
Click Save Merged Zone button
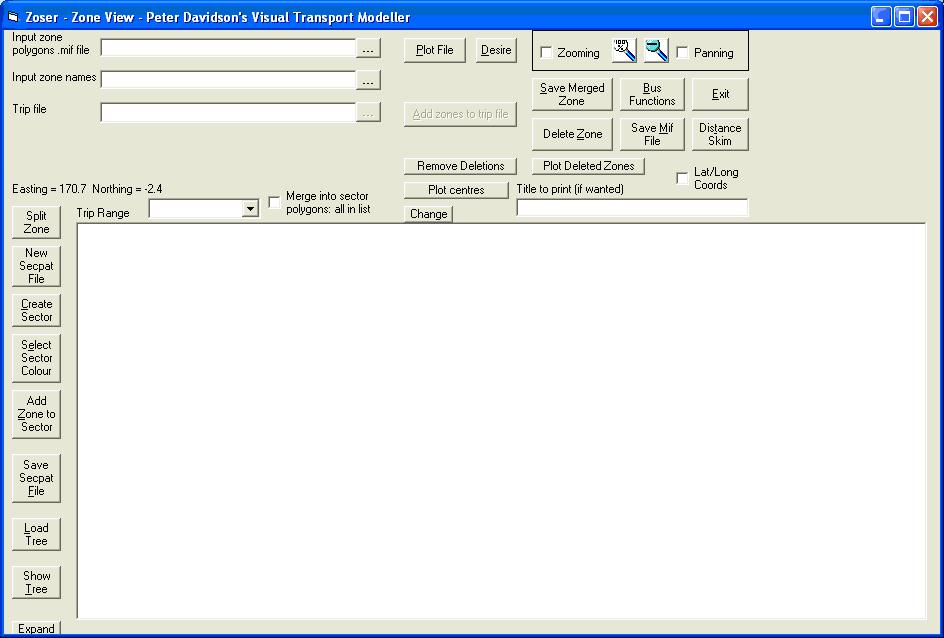(x=572, y=95)
